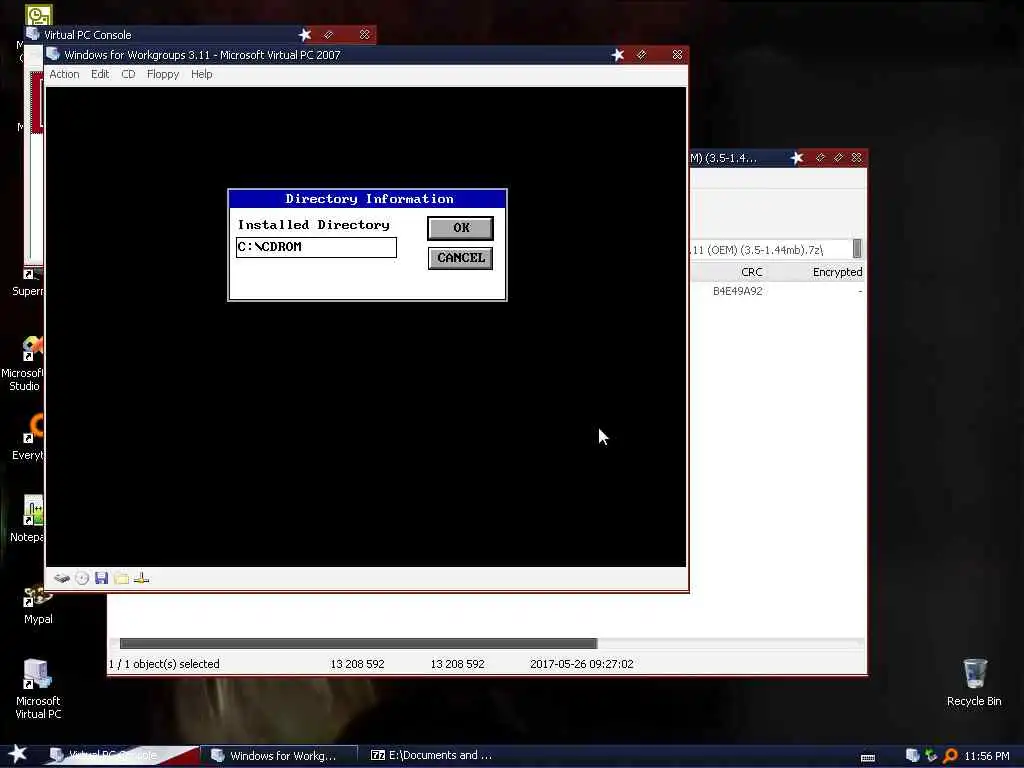Click the Virtual PC Console title bar icon
This screenshot has width=1024, height=768.
(x=33, y=34)
